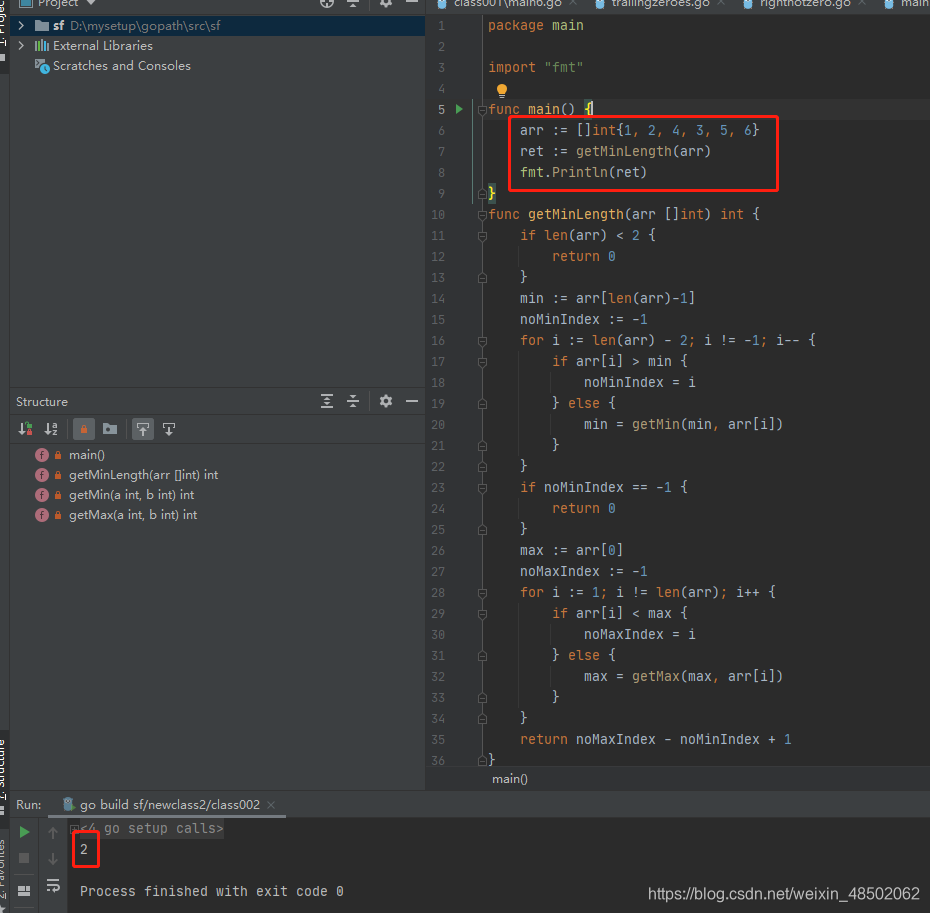Click 'Process finished with exit code 0' text
This screenshot has height=913, width=930.
click(x=212, y=891)
